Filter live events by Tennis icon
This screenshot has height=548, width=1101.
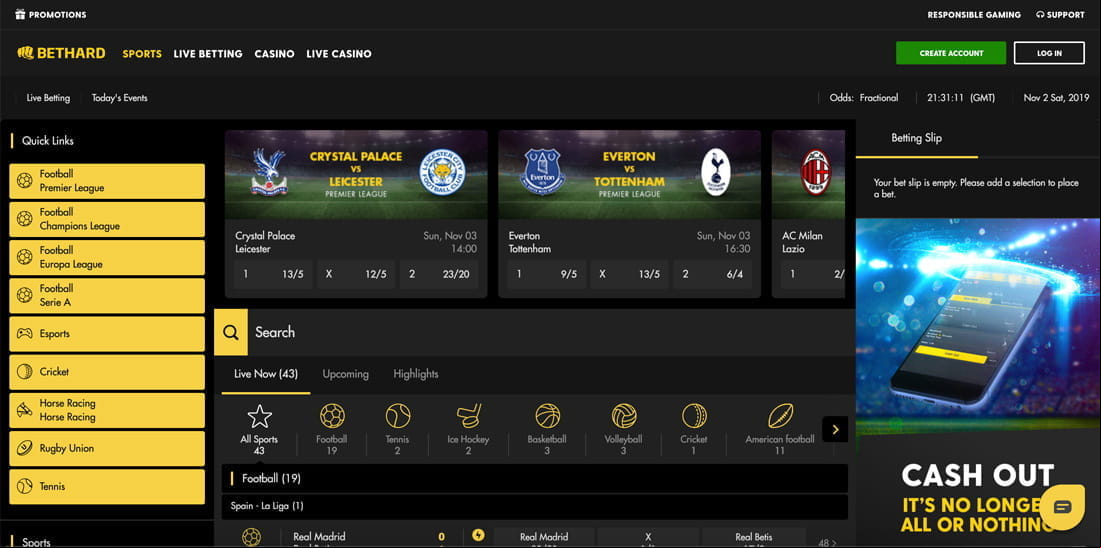[398, 416]
